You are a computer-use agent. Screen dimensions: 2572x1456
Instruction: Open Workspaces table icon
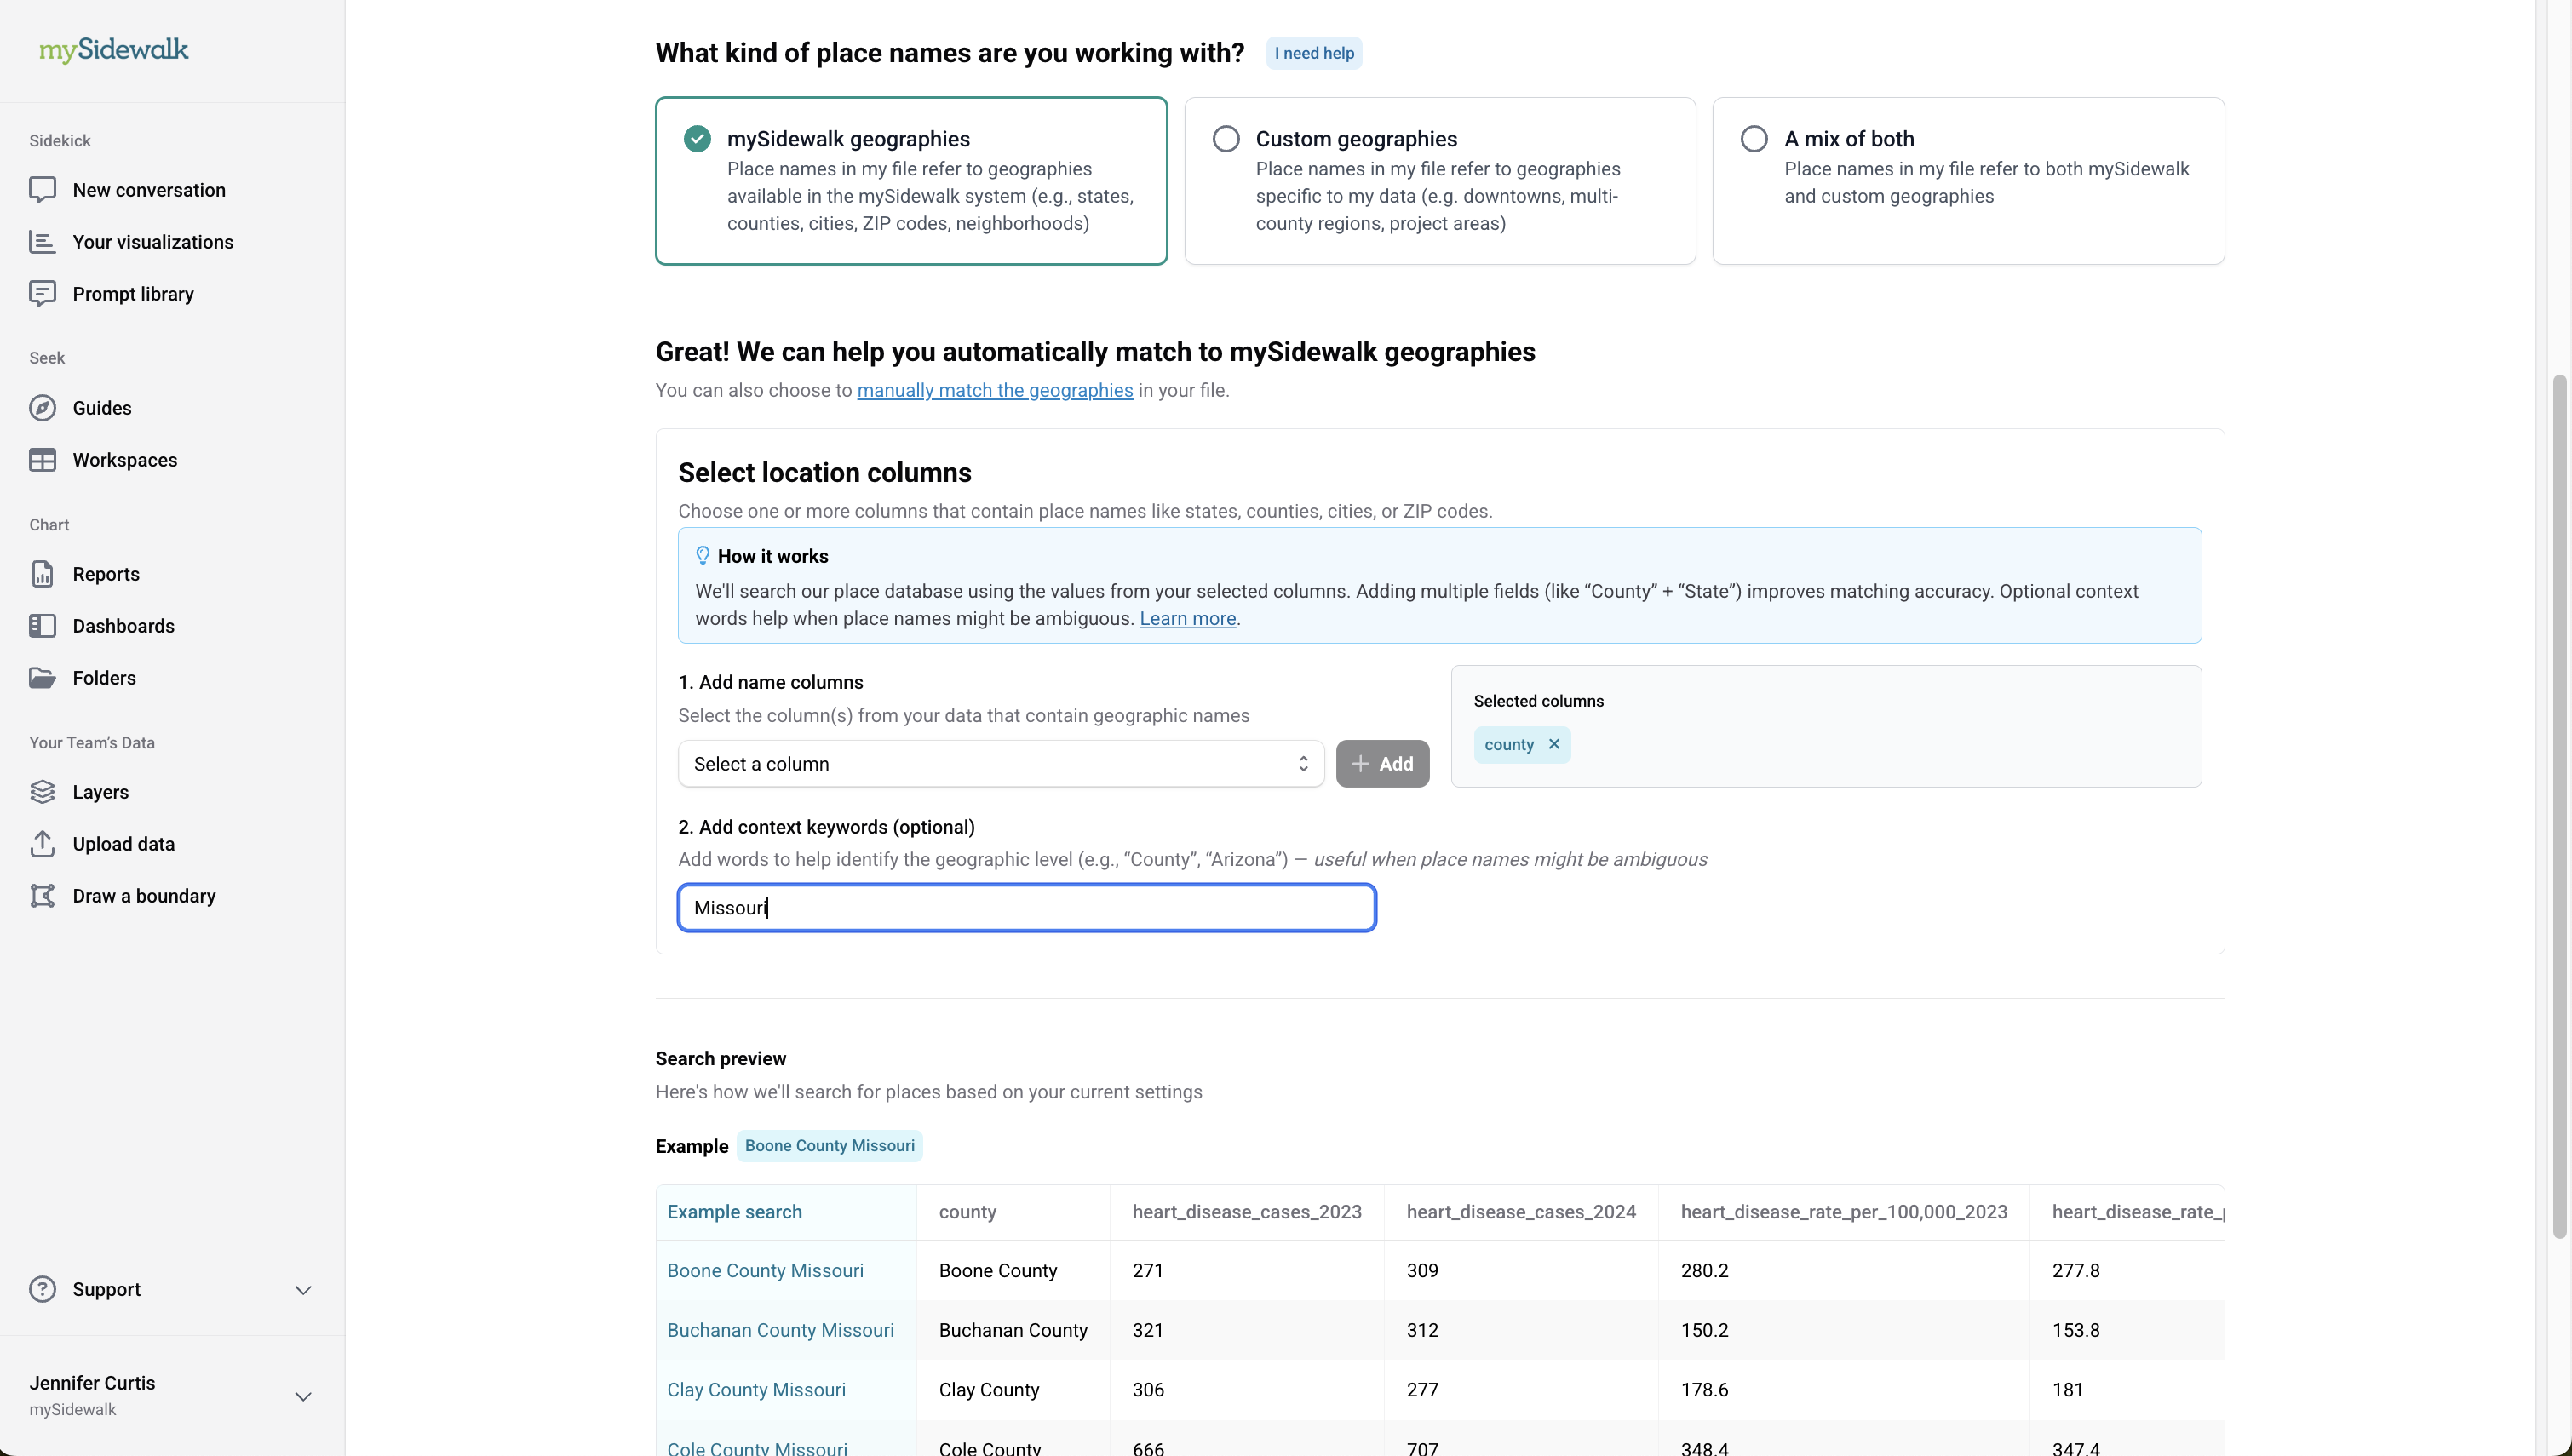(x=42, y=459)
